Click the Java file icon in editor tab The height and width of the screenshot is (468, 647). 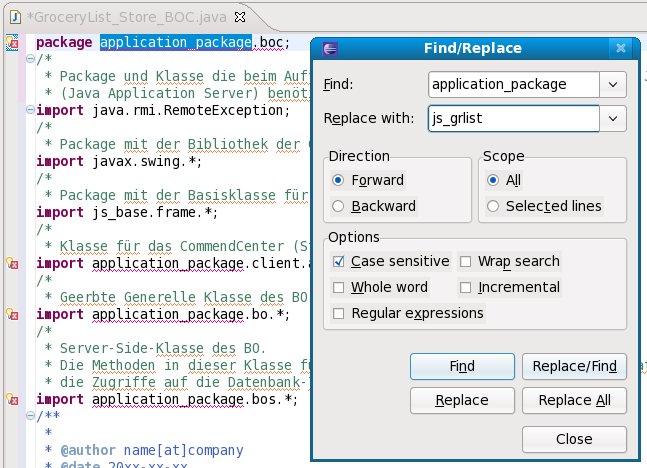12,16
